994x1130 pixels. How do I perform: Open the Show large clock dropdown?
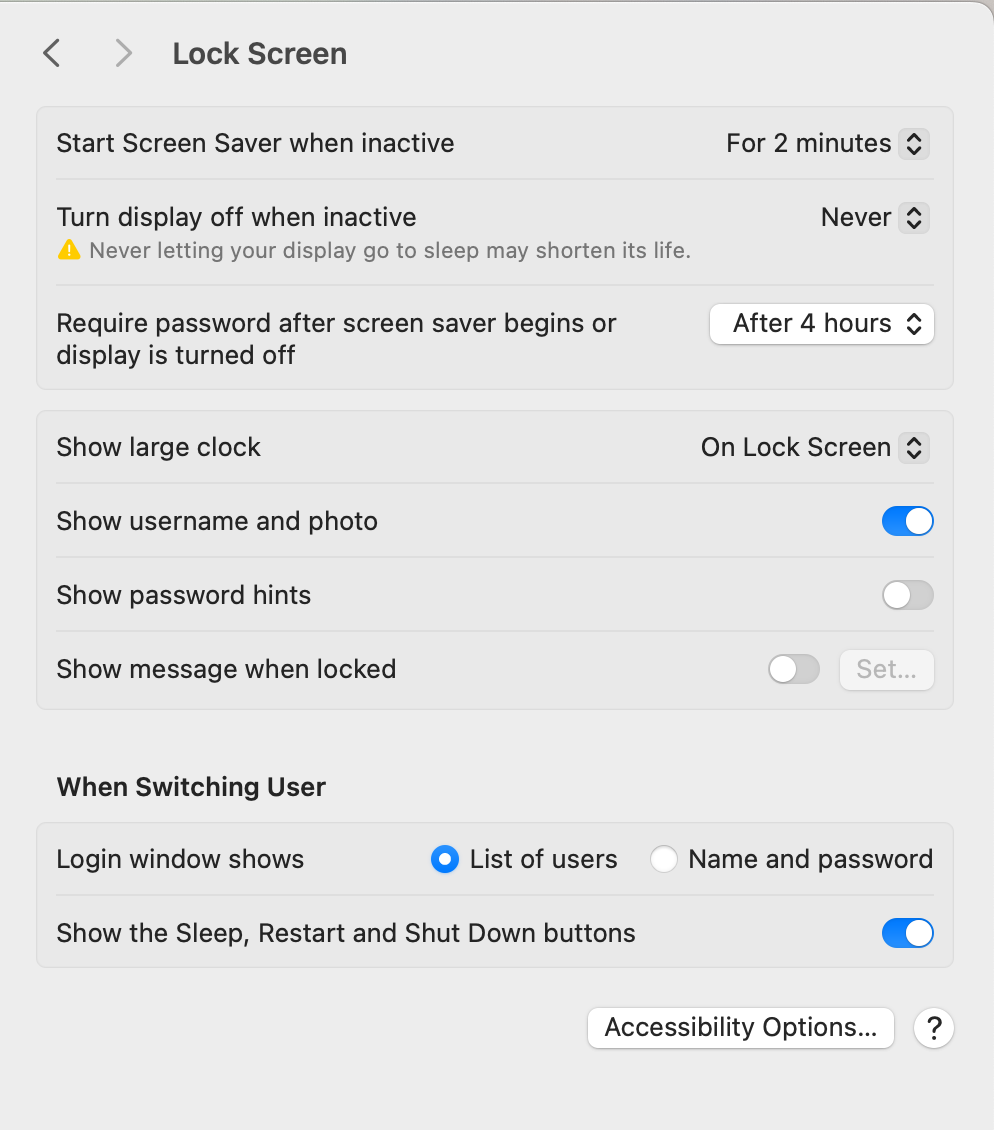(x=815, y=448)
